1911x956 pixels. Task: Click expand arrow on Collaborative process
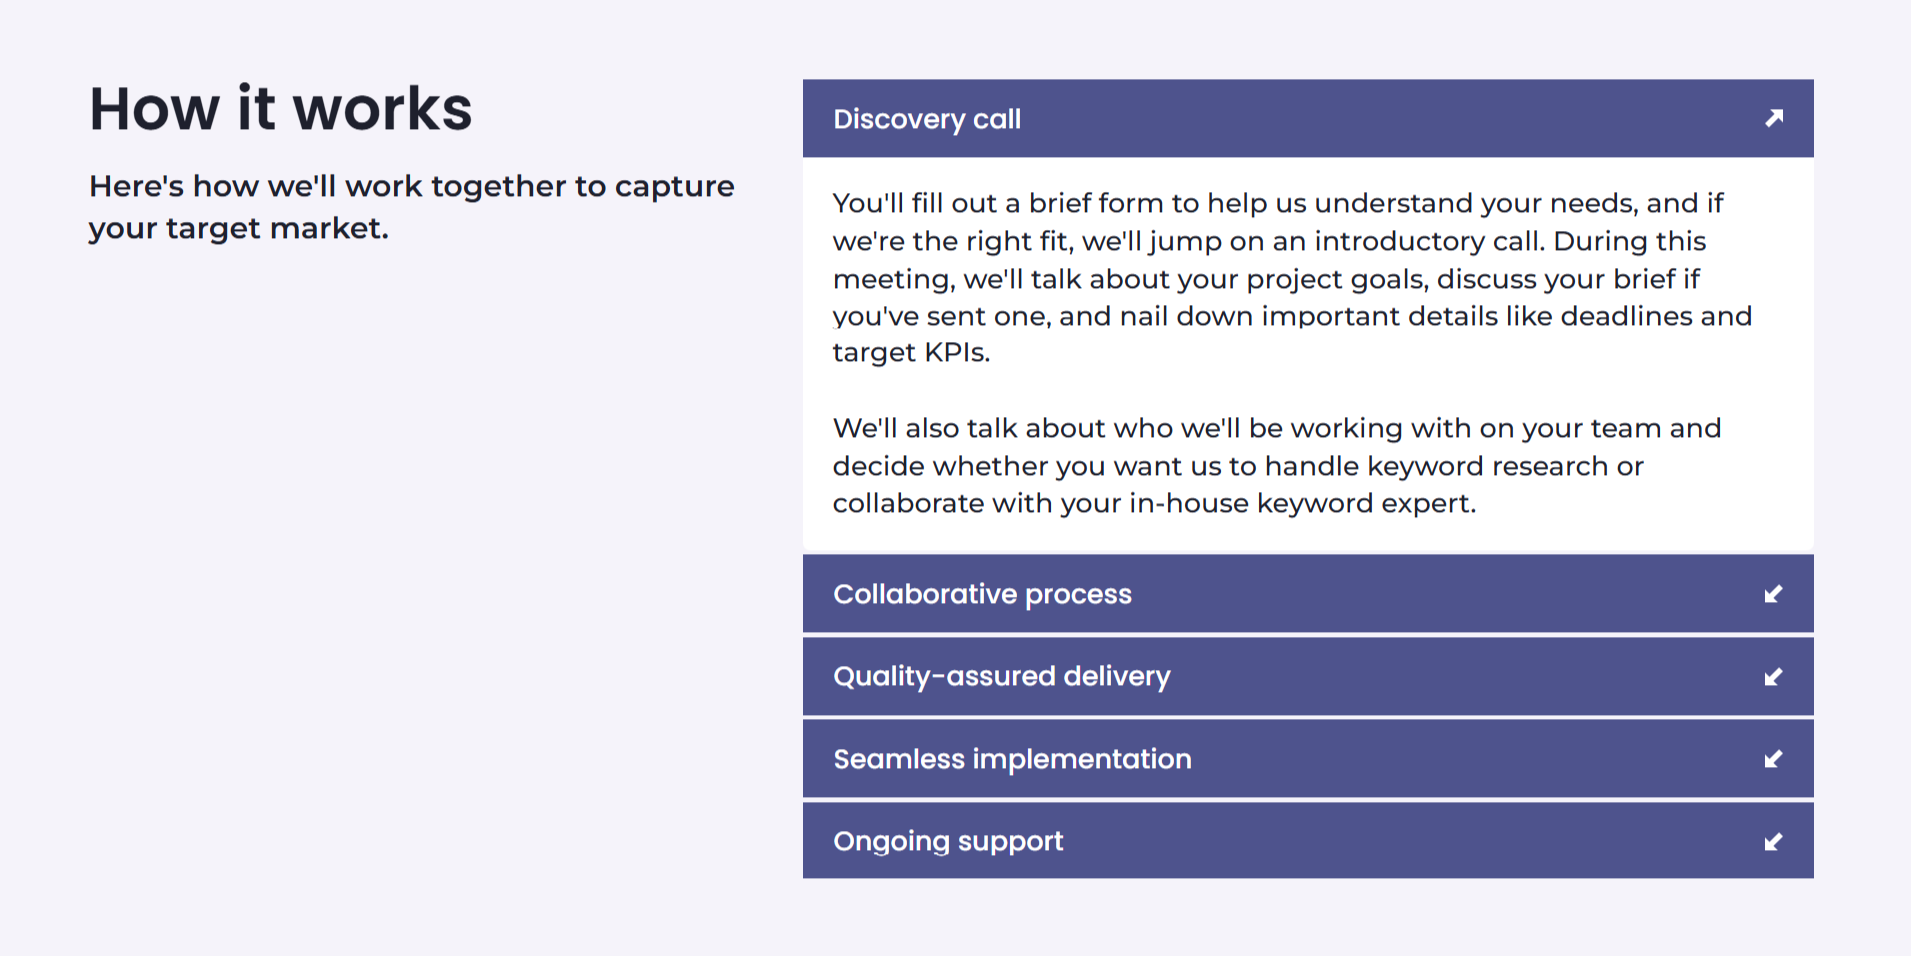click(1773, 594)
